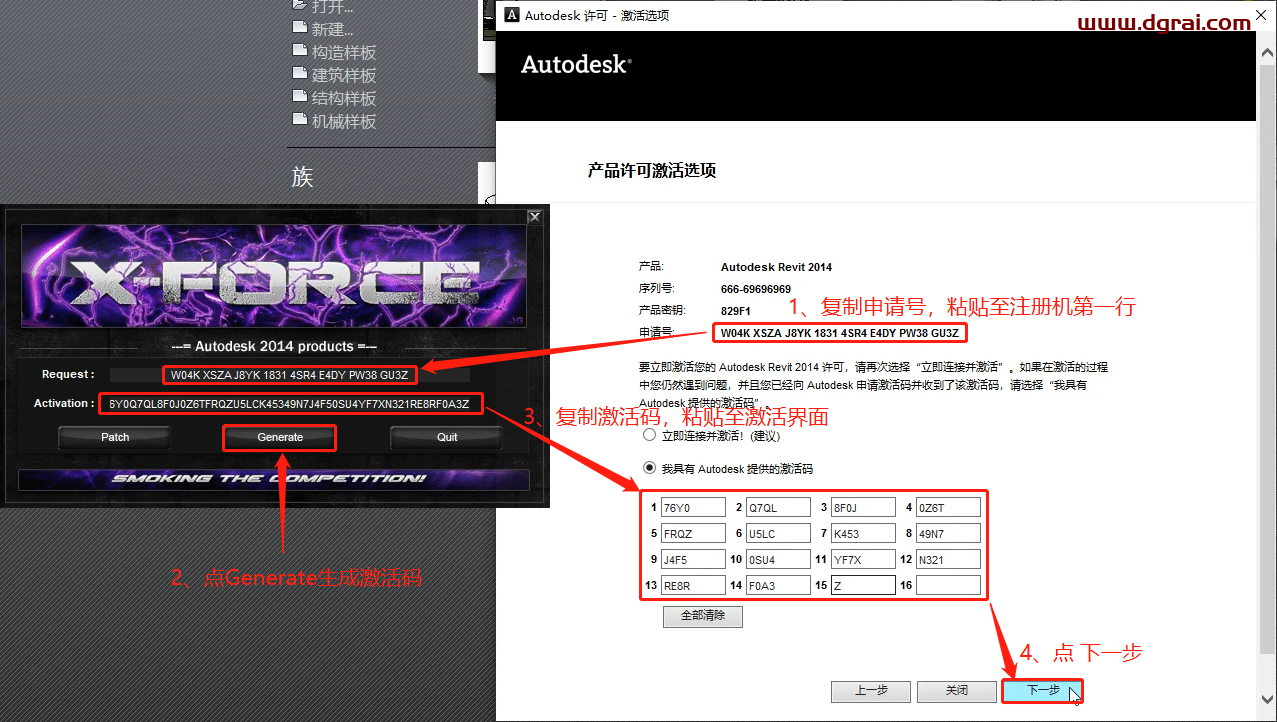Click the document icon beside 新建… in Revit

(x=299, y=28)
